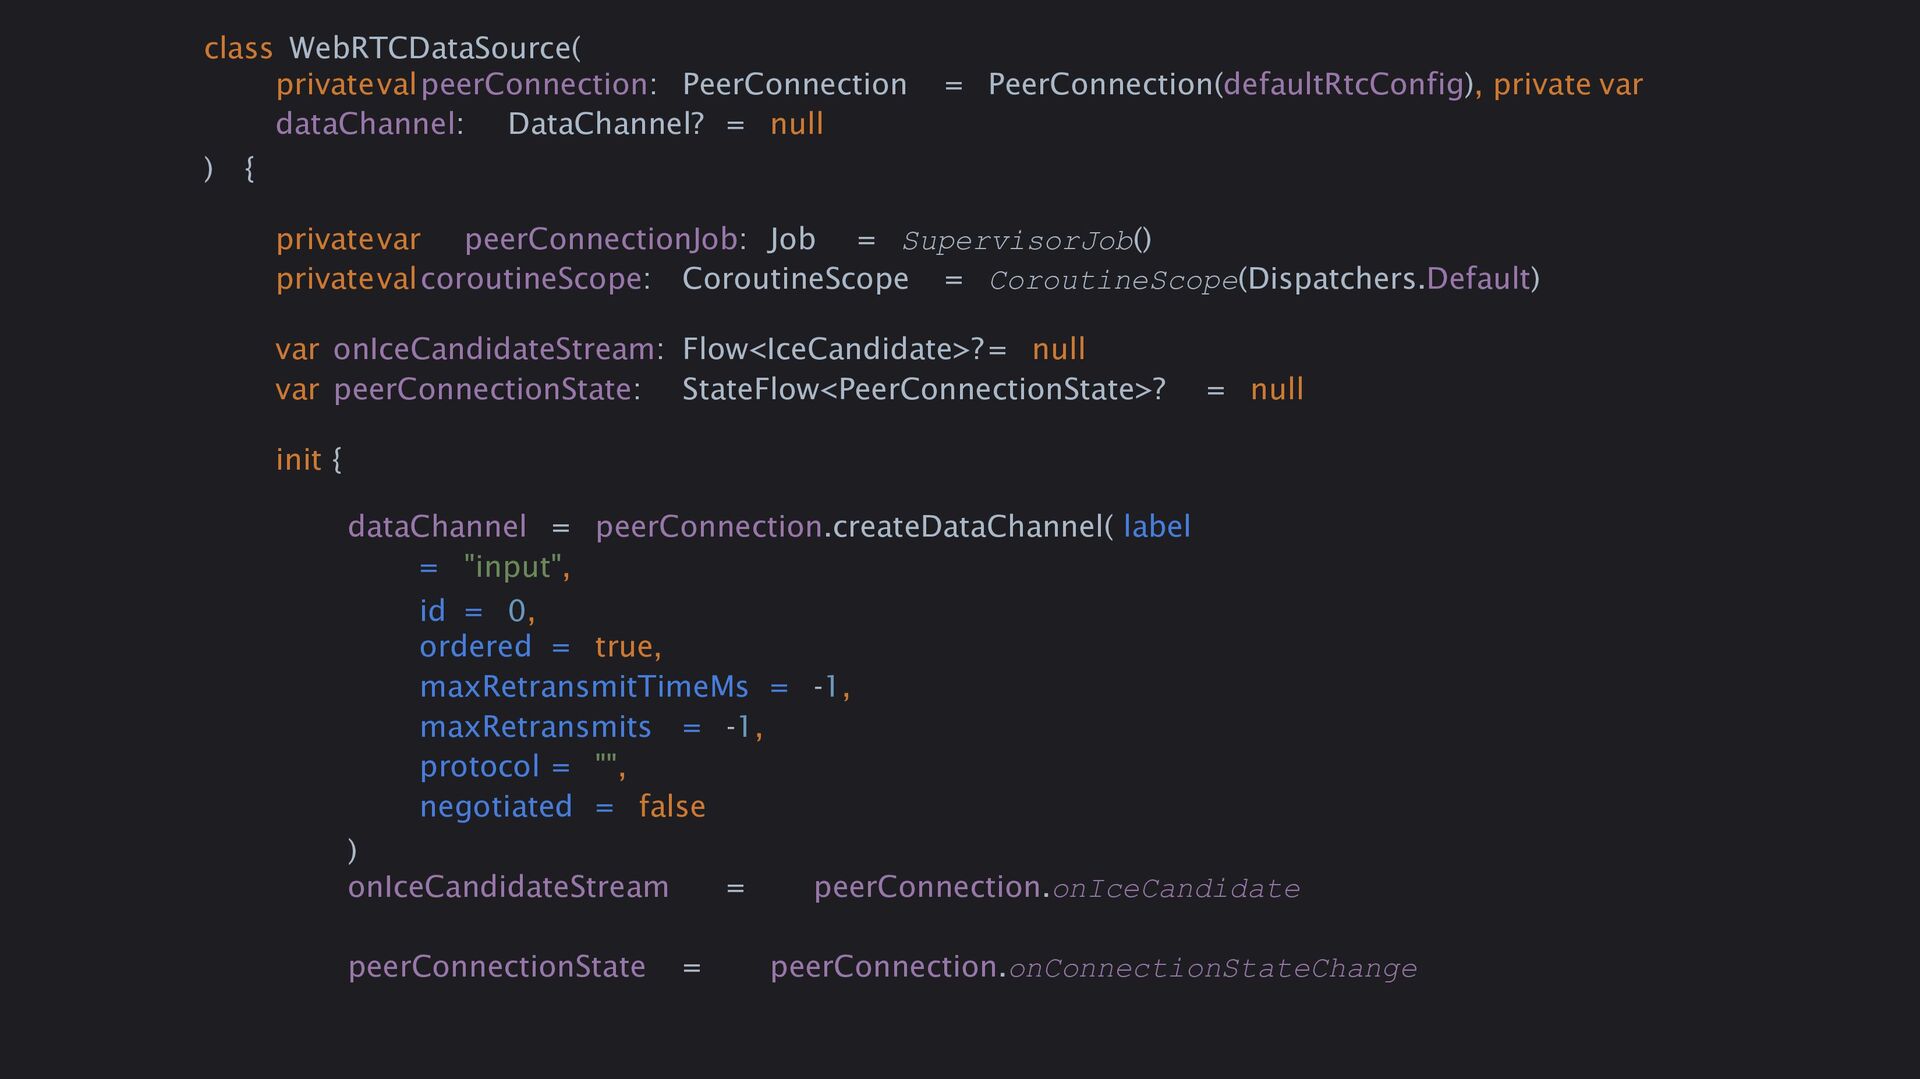Click the defaultRtcConfig argument

[1343, 84]
